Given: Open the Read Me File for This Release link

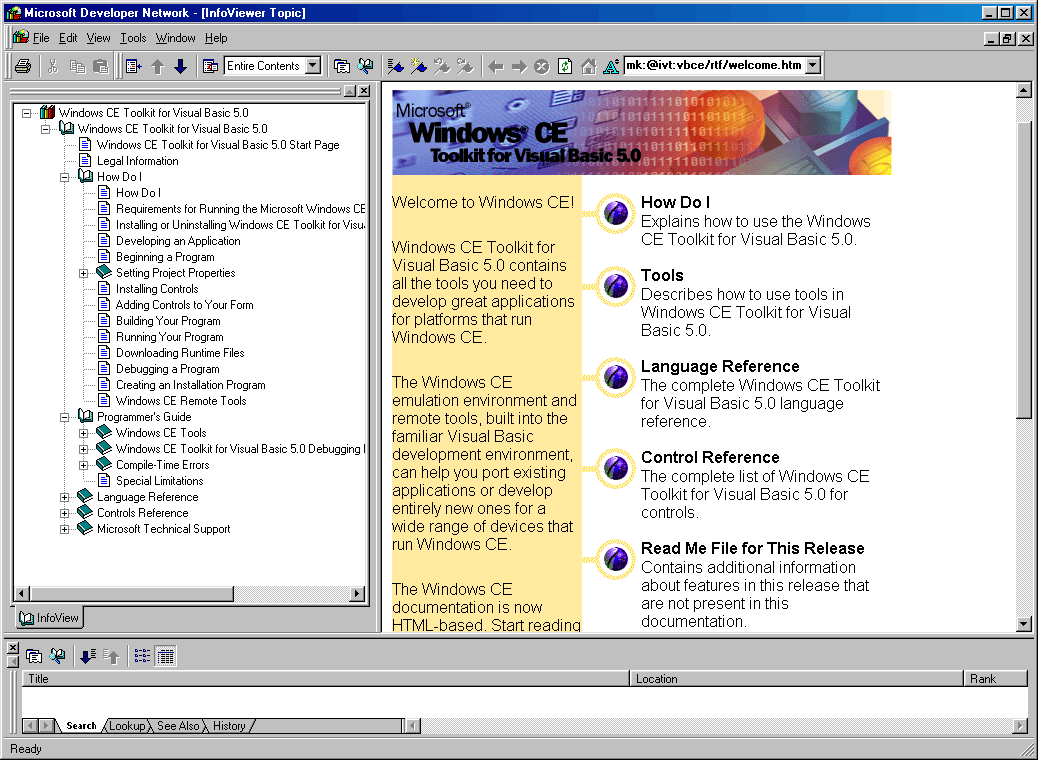Looking at the screenshot, I should [x=753, y=548].
